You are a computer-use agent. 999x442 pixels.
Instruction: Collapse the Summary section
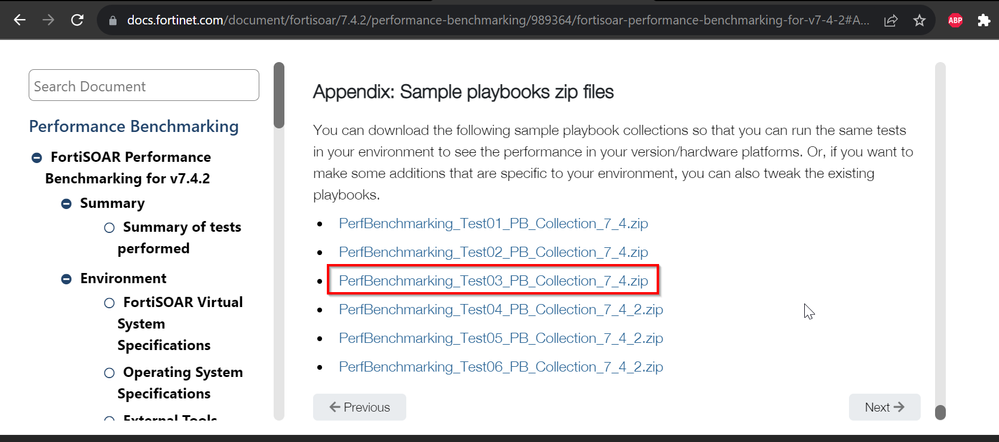67,203
